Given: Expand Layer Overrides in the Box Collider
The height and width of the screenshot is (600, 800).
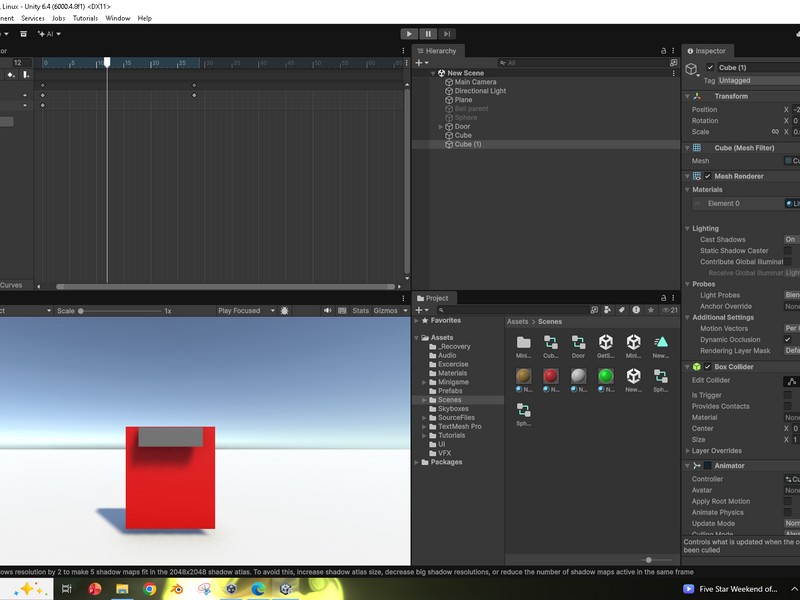Looking at the screenshot, I should tap(687, 451).
